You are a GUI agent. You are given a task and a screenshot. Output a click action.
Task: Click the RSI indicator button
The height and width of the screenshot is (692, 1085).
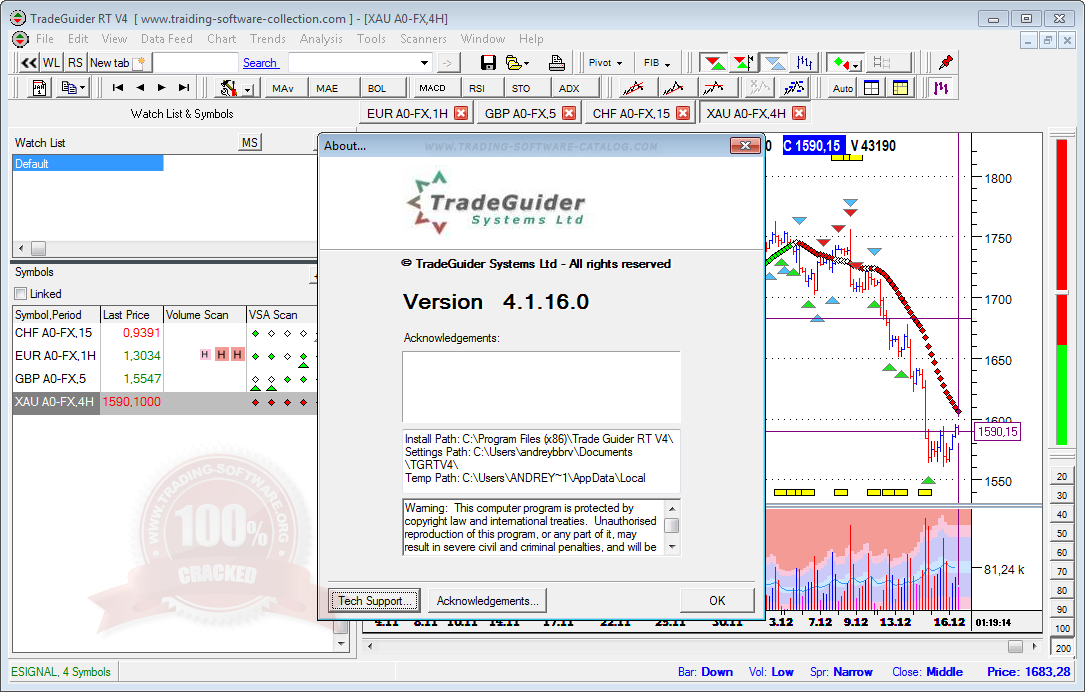click(477, 88)
